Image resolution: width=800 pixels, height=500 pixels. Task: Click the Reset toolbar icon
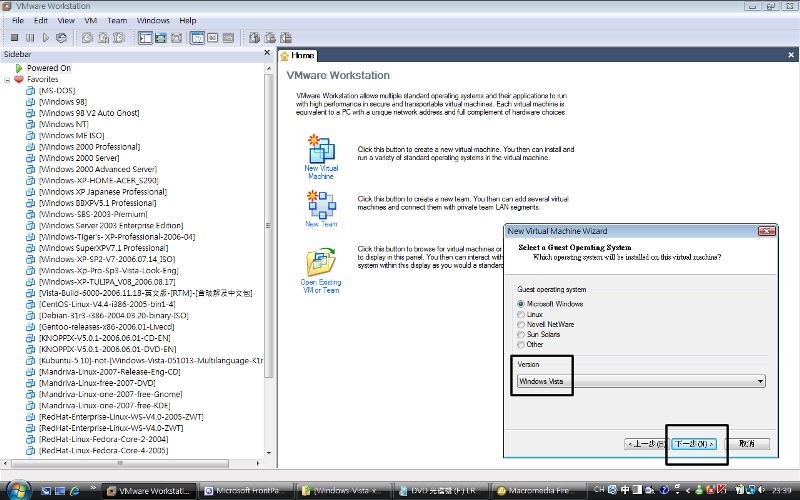[61, 38]
